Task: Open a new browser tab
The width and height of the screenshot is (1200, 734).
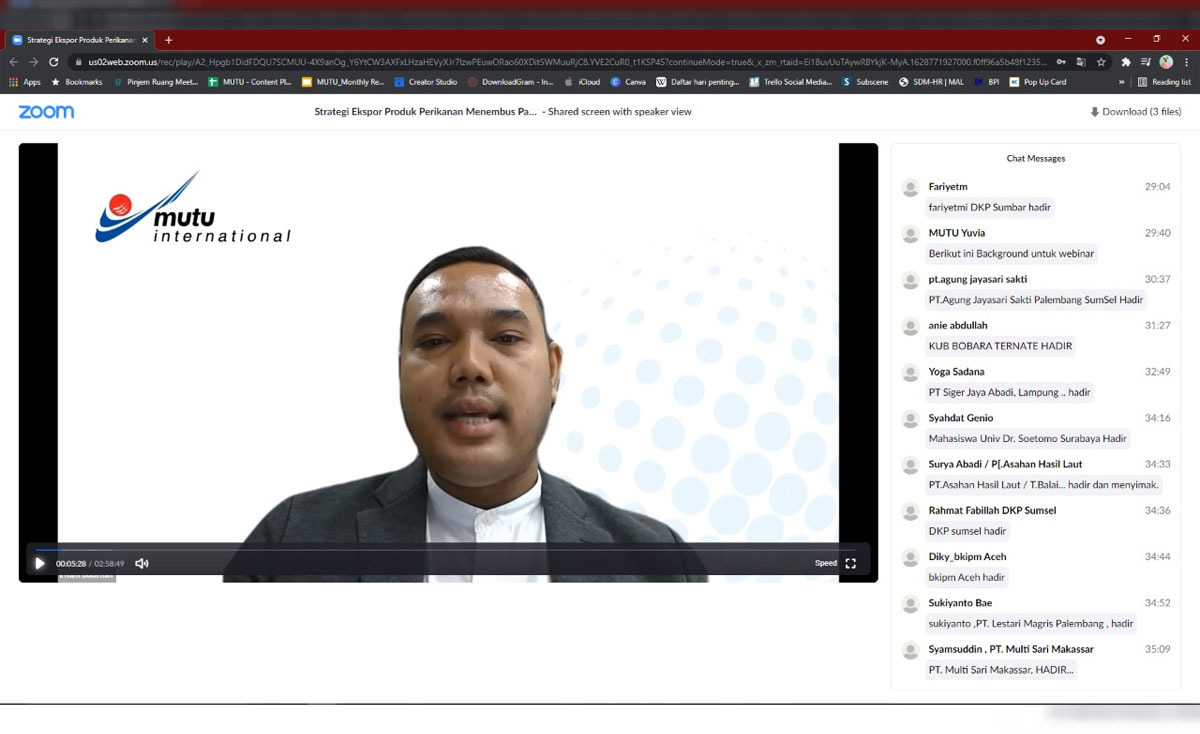Action: [168, 40]
